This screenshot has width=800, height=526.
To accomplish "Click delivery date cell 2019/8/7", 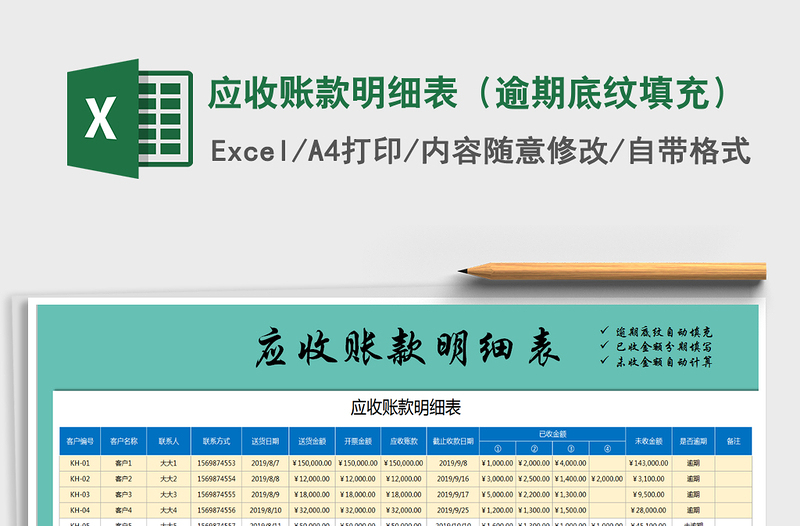I will pyautogui.click(x=265, y=463).
